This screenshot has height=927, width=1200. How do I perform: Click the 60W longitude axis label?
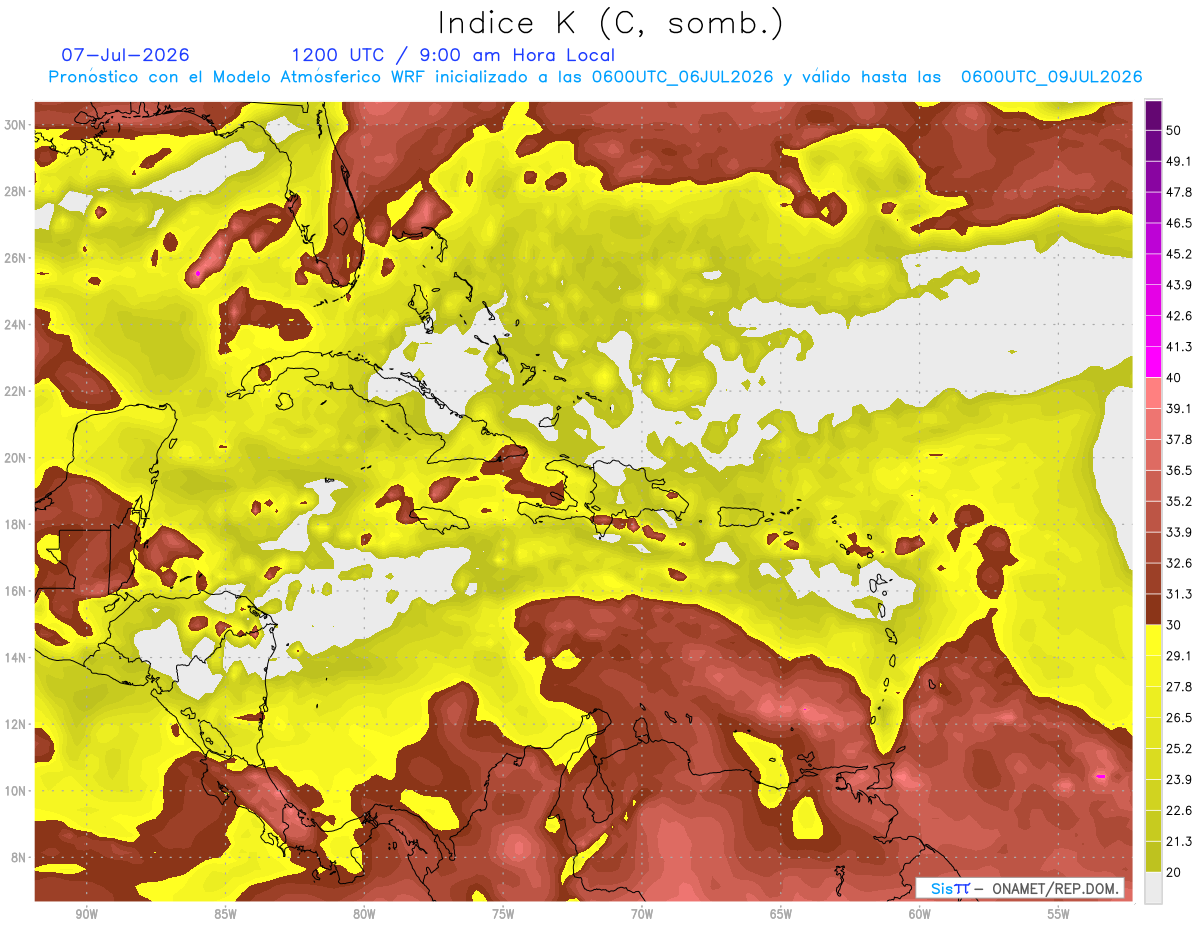pos(920,914)
